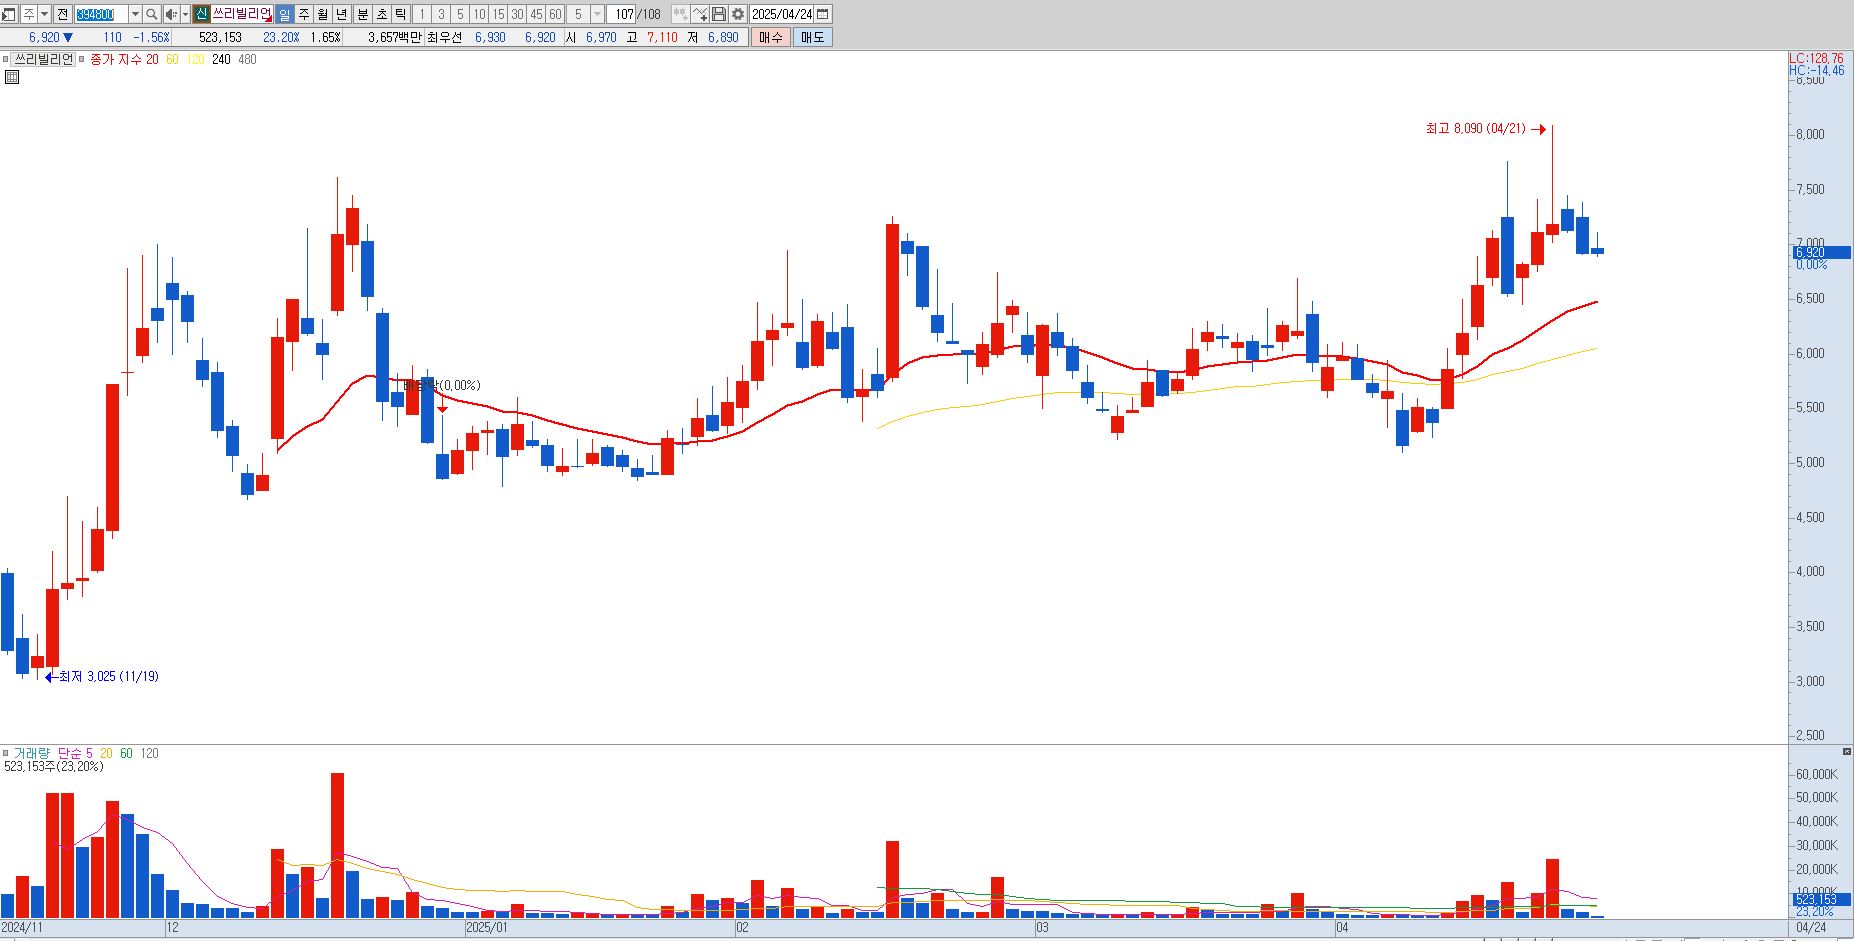Expand the speaker options dropdown arrow

tap(185, 14)
